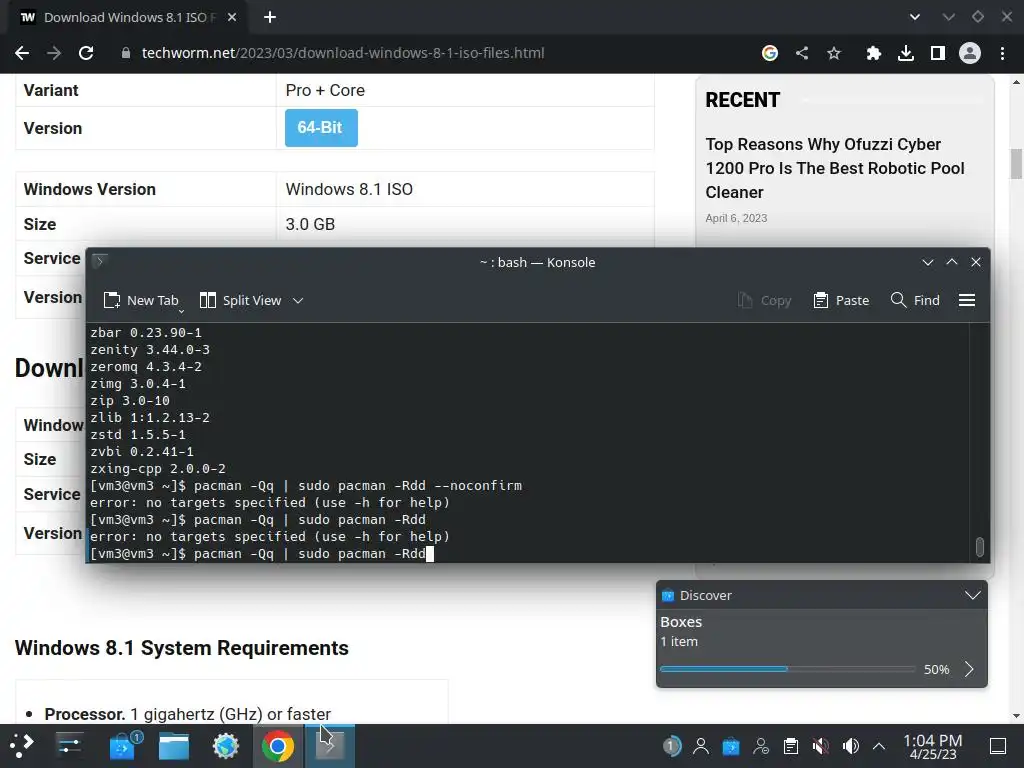Click 'April 6, 2023' article date

pos(736,218)
